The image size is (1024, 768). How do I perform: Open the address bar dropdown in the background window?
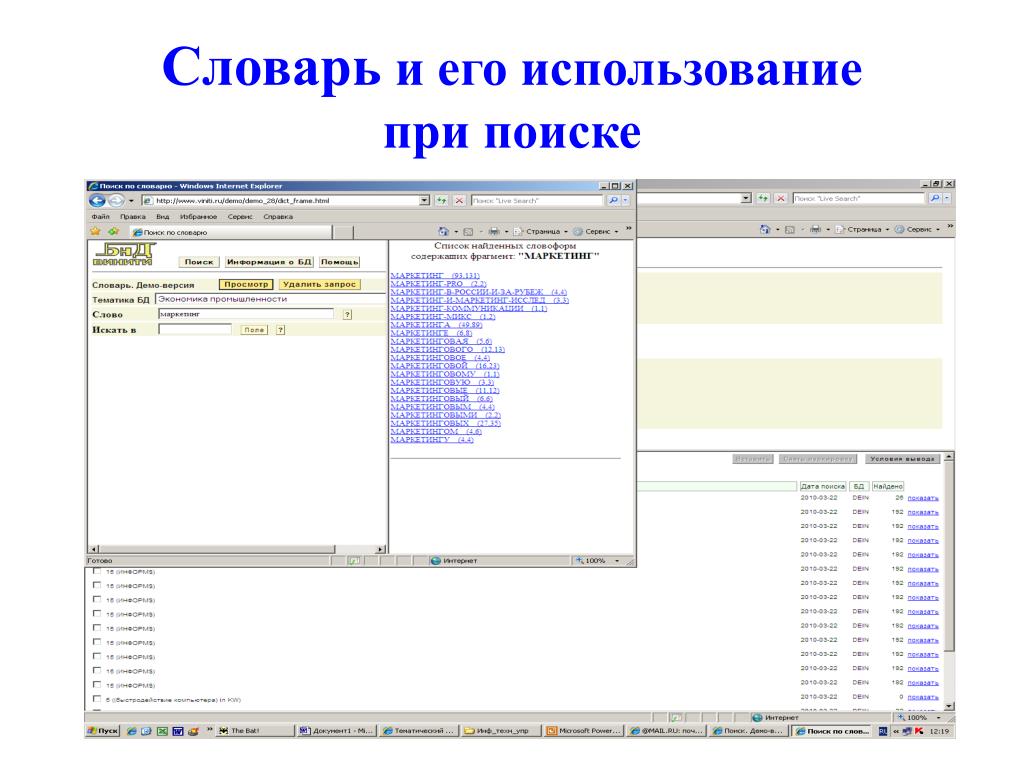tap(746, 198)
